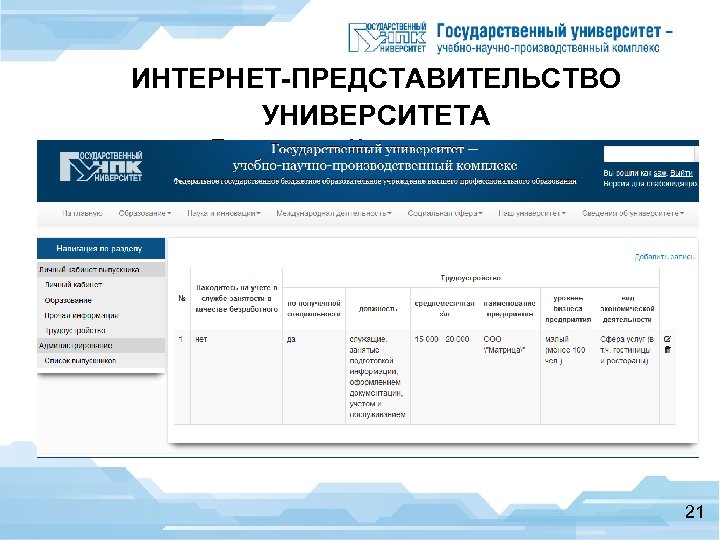Click the 'Выйти' logout link
Viewport: 720px width, 540px height.
(681, 174)
